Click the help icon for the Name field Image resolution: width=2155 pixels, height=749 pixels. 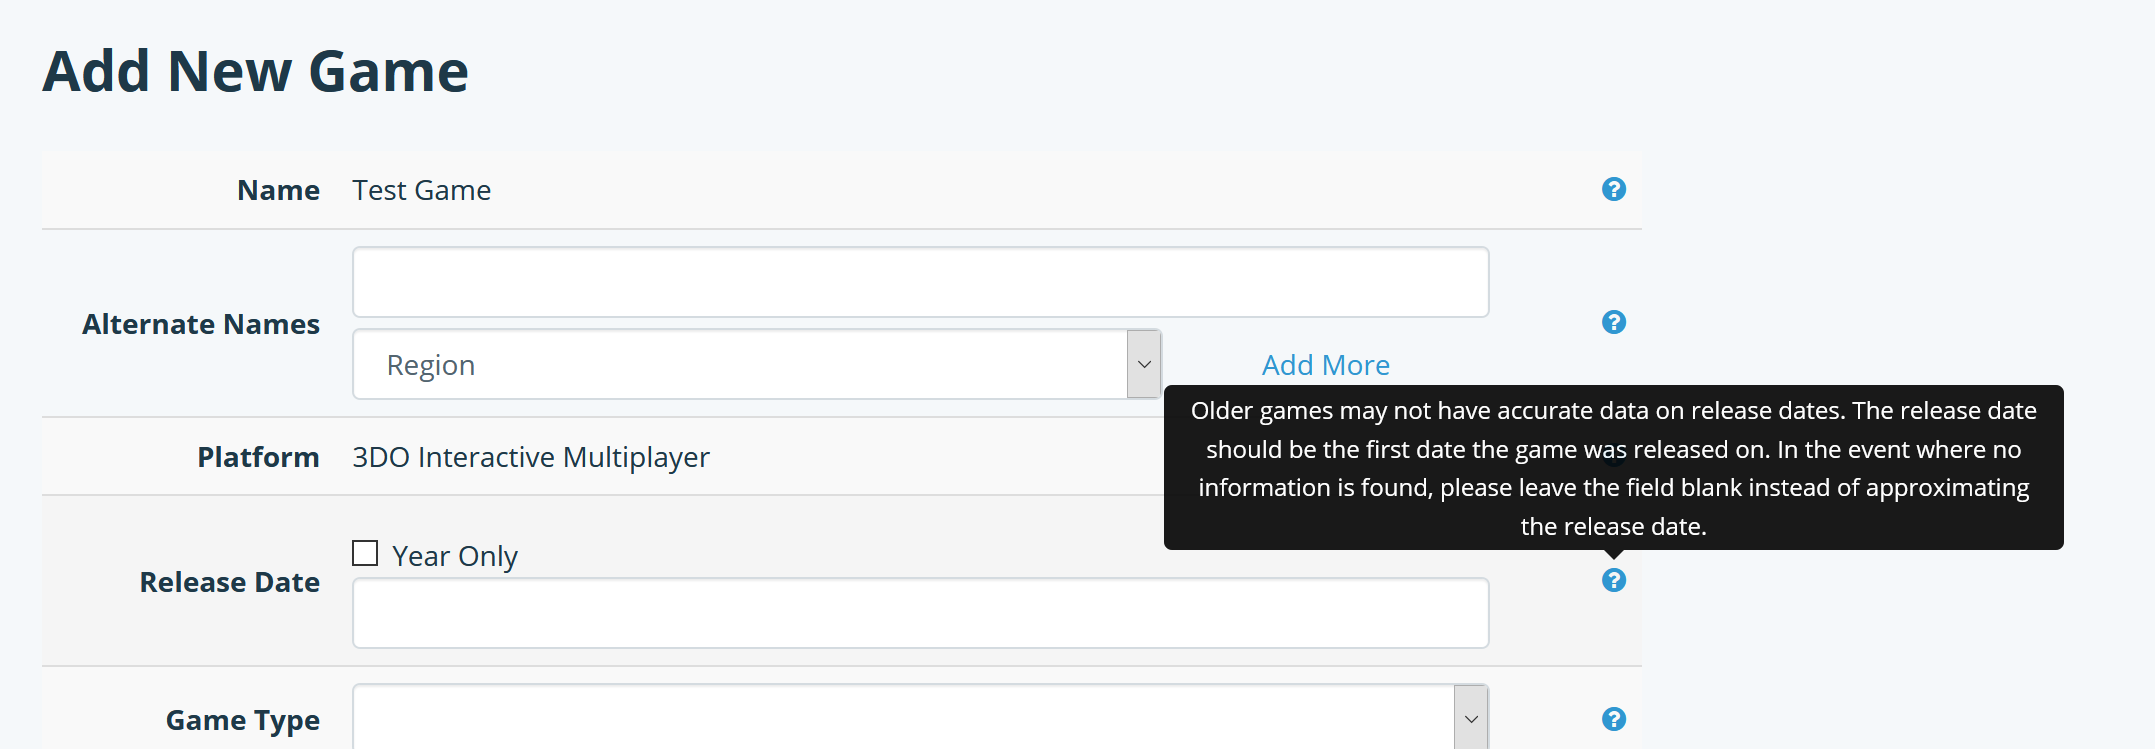tap(1613, 189)
